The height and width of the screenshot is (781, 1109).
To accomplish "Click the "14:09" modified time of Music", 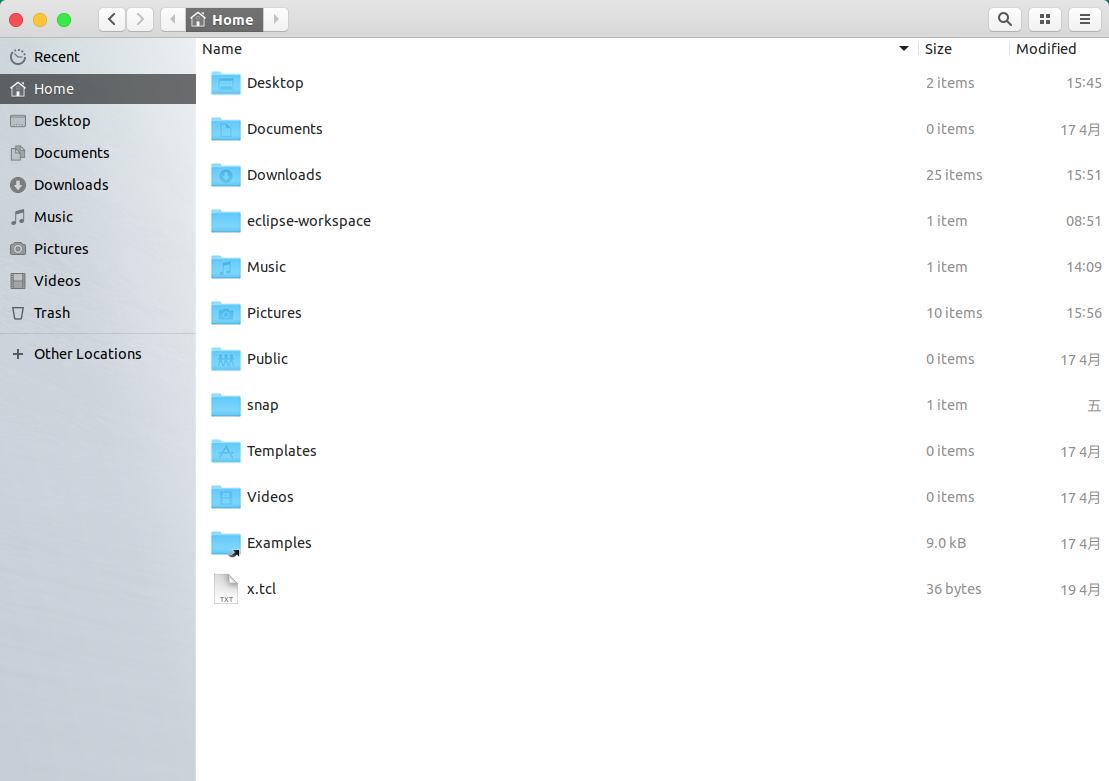I will click(1084, 267).
